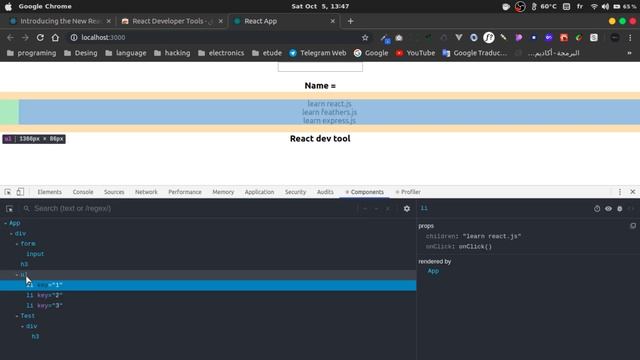Open the YouTube bookmark
This screenshot has height=360, width=640.
pos(415,53)
